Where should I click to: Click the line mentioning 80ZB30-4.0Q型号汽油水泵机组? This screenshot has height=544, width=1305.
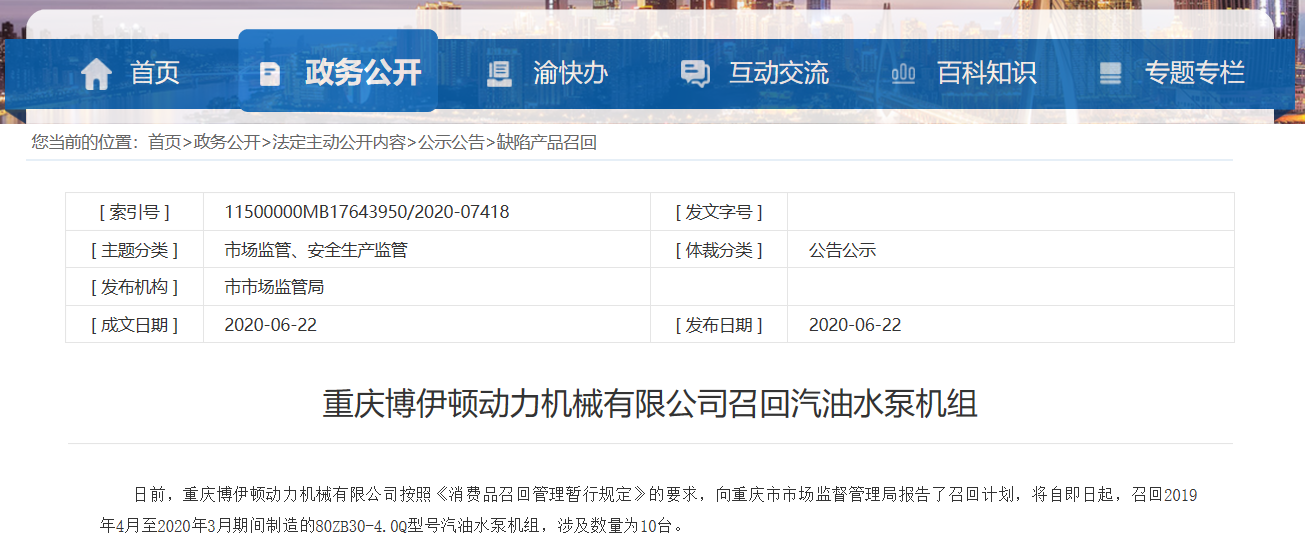(392, 525)
